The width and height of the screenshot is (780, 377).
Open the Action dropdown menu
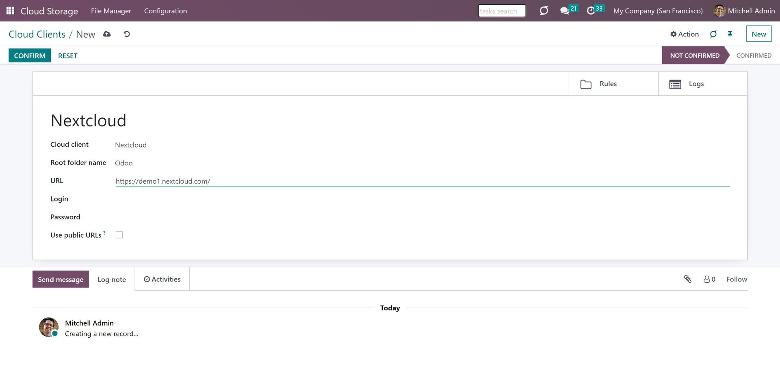[684, 34]
